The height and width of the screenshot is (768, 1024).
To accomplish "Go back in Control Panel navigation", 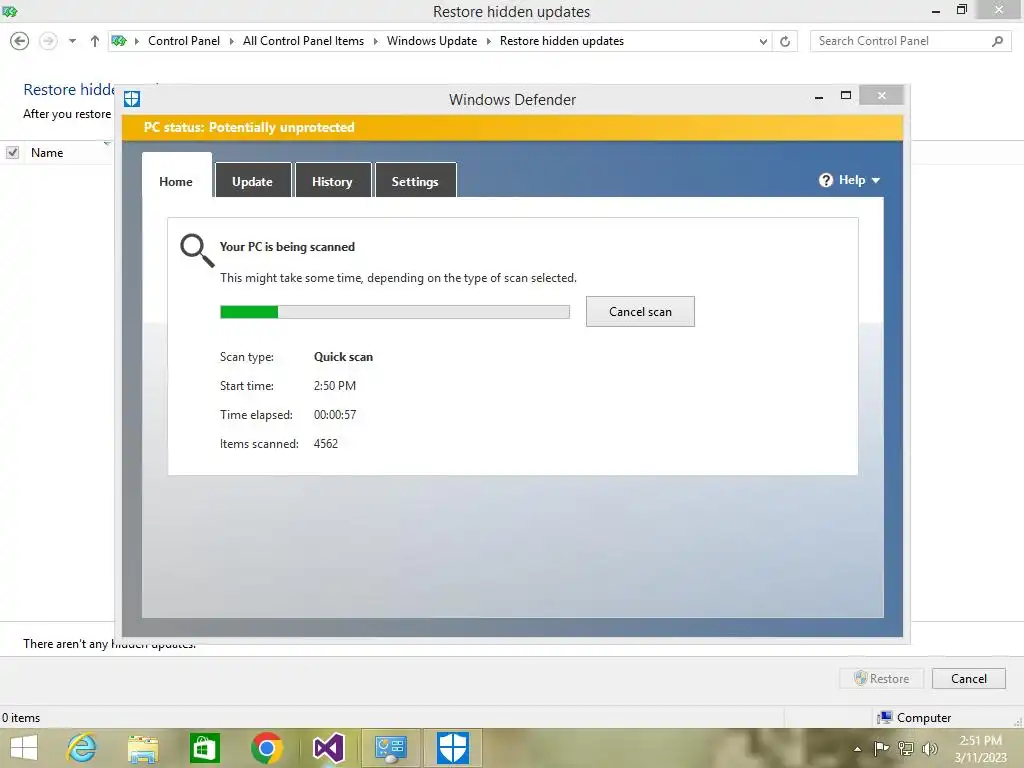I will [20, 41].
